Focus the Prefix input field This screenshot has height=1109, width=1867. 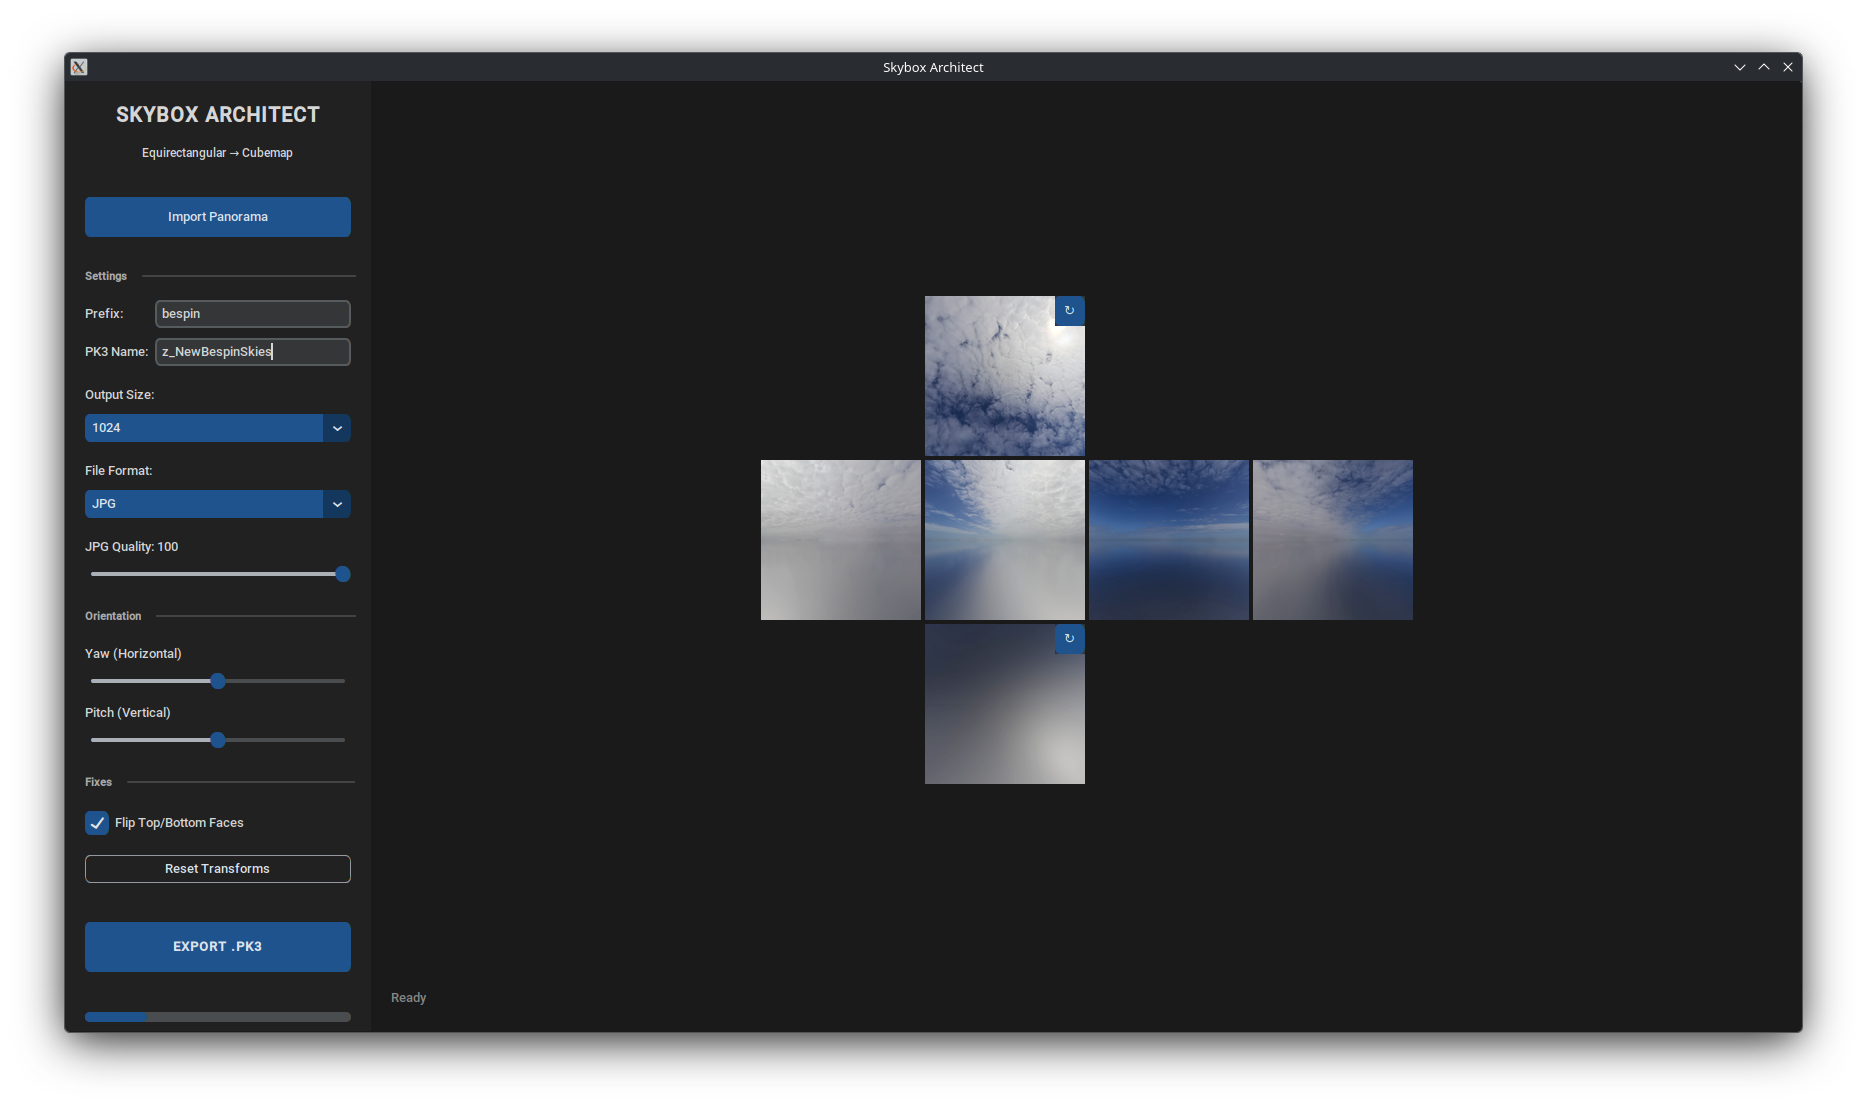click(x=253, y=314)
